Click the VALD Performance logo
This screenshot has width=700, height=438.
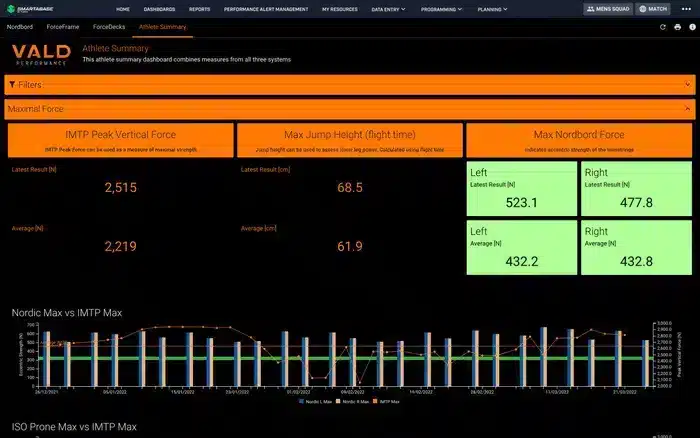[x=41, y=55]
